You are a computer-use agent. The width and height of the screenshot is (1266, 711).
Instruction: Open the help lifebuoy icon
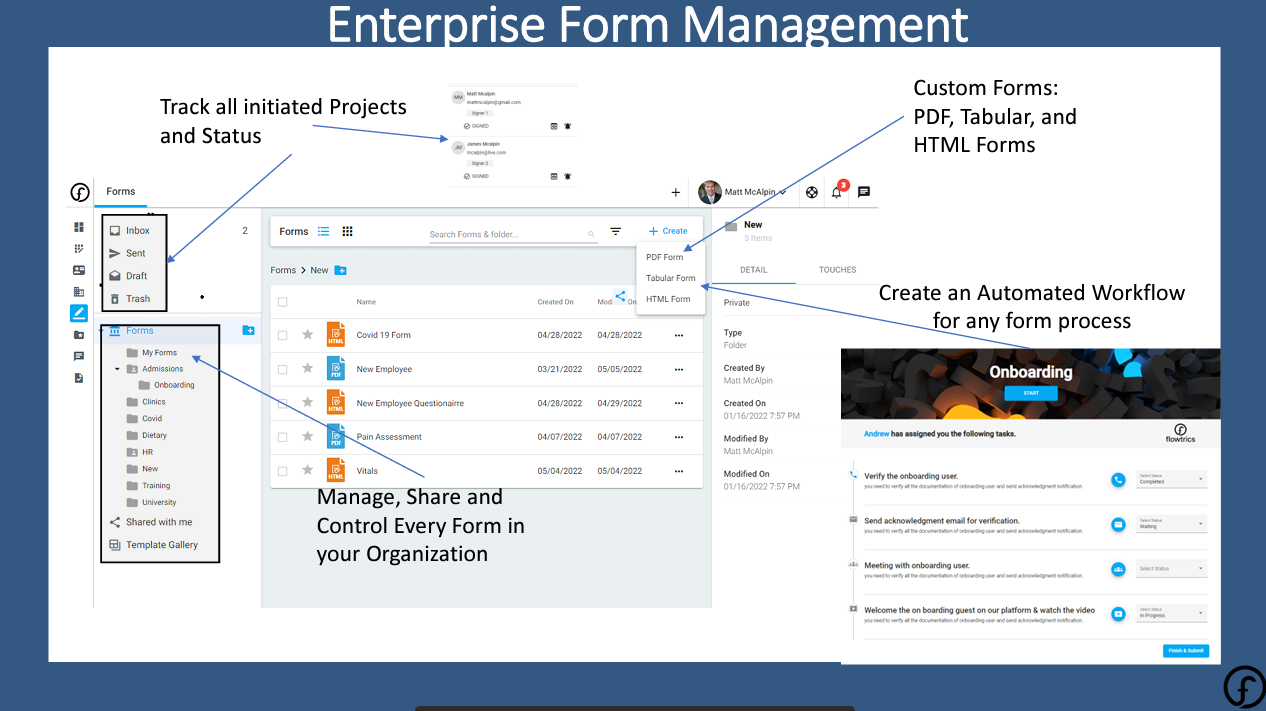tap(812, 192)
